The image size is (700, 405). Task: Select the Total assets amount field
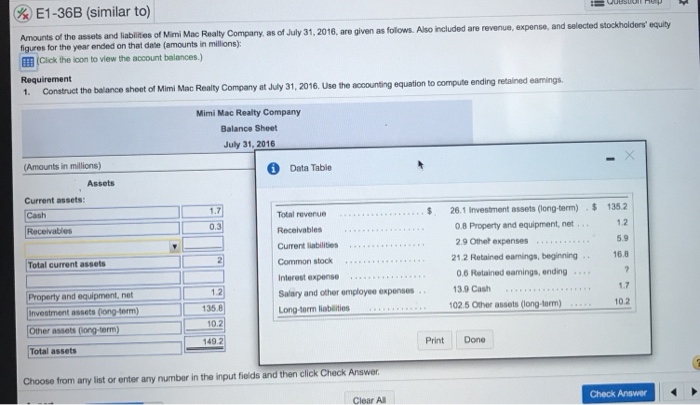[x=204, y=343]
